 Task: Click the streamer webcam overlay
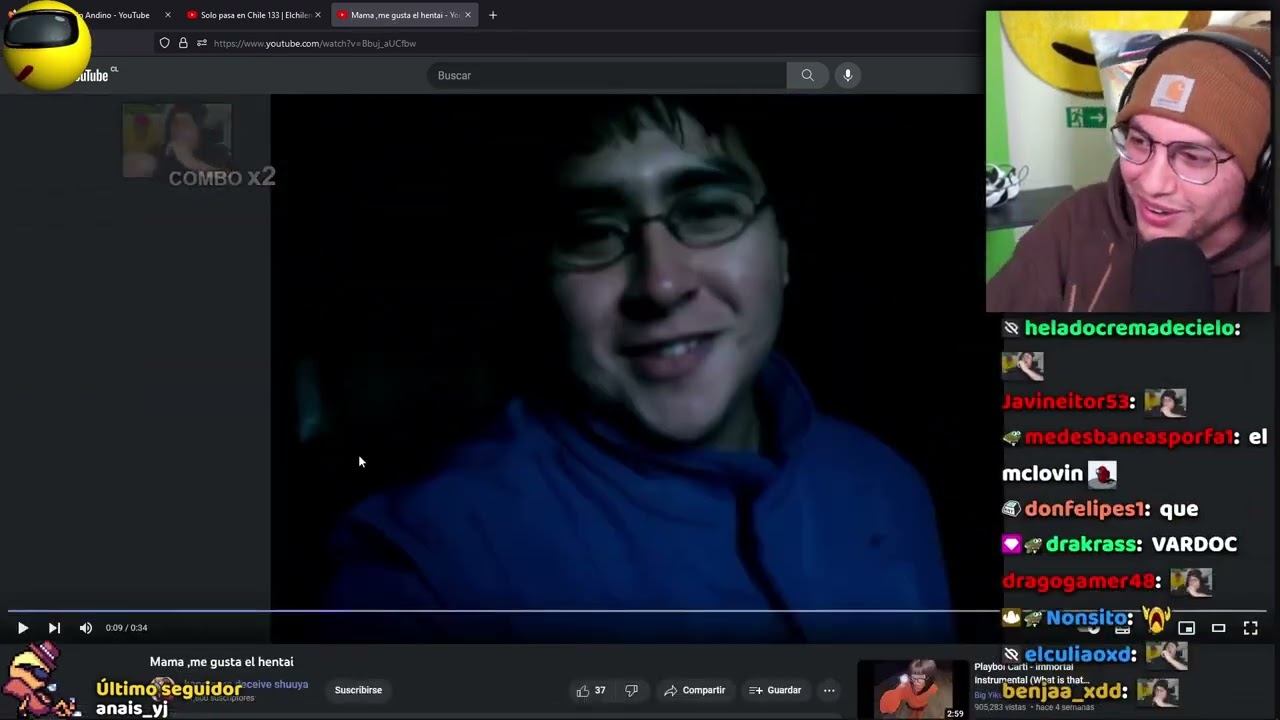[1128, 162]
